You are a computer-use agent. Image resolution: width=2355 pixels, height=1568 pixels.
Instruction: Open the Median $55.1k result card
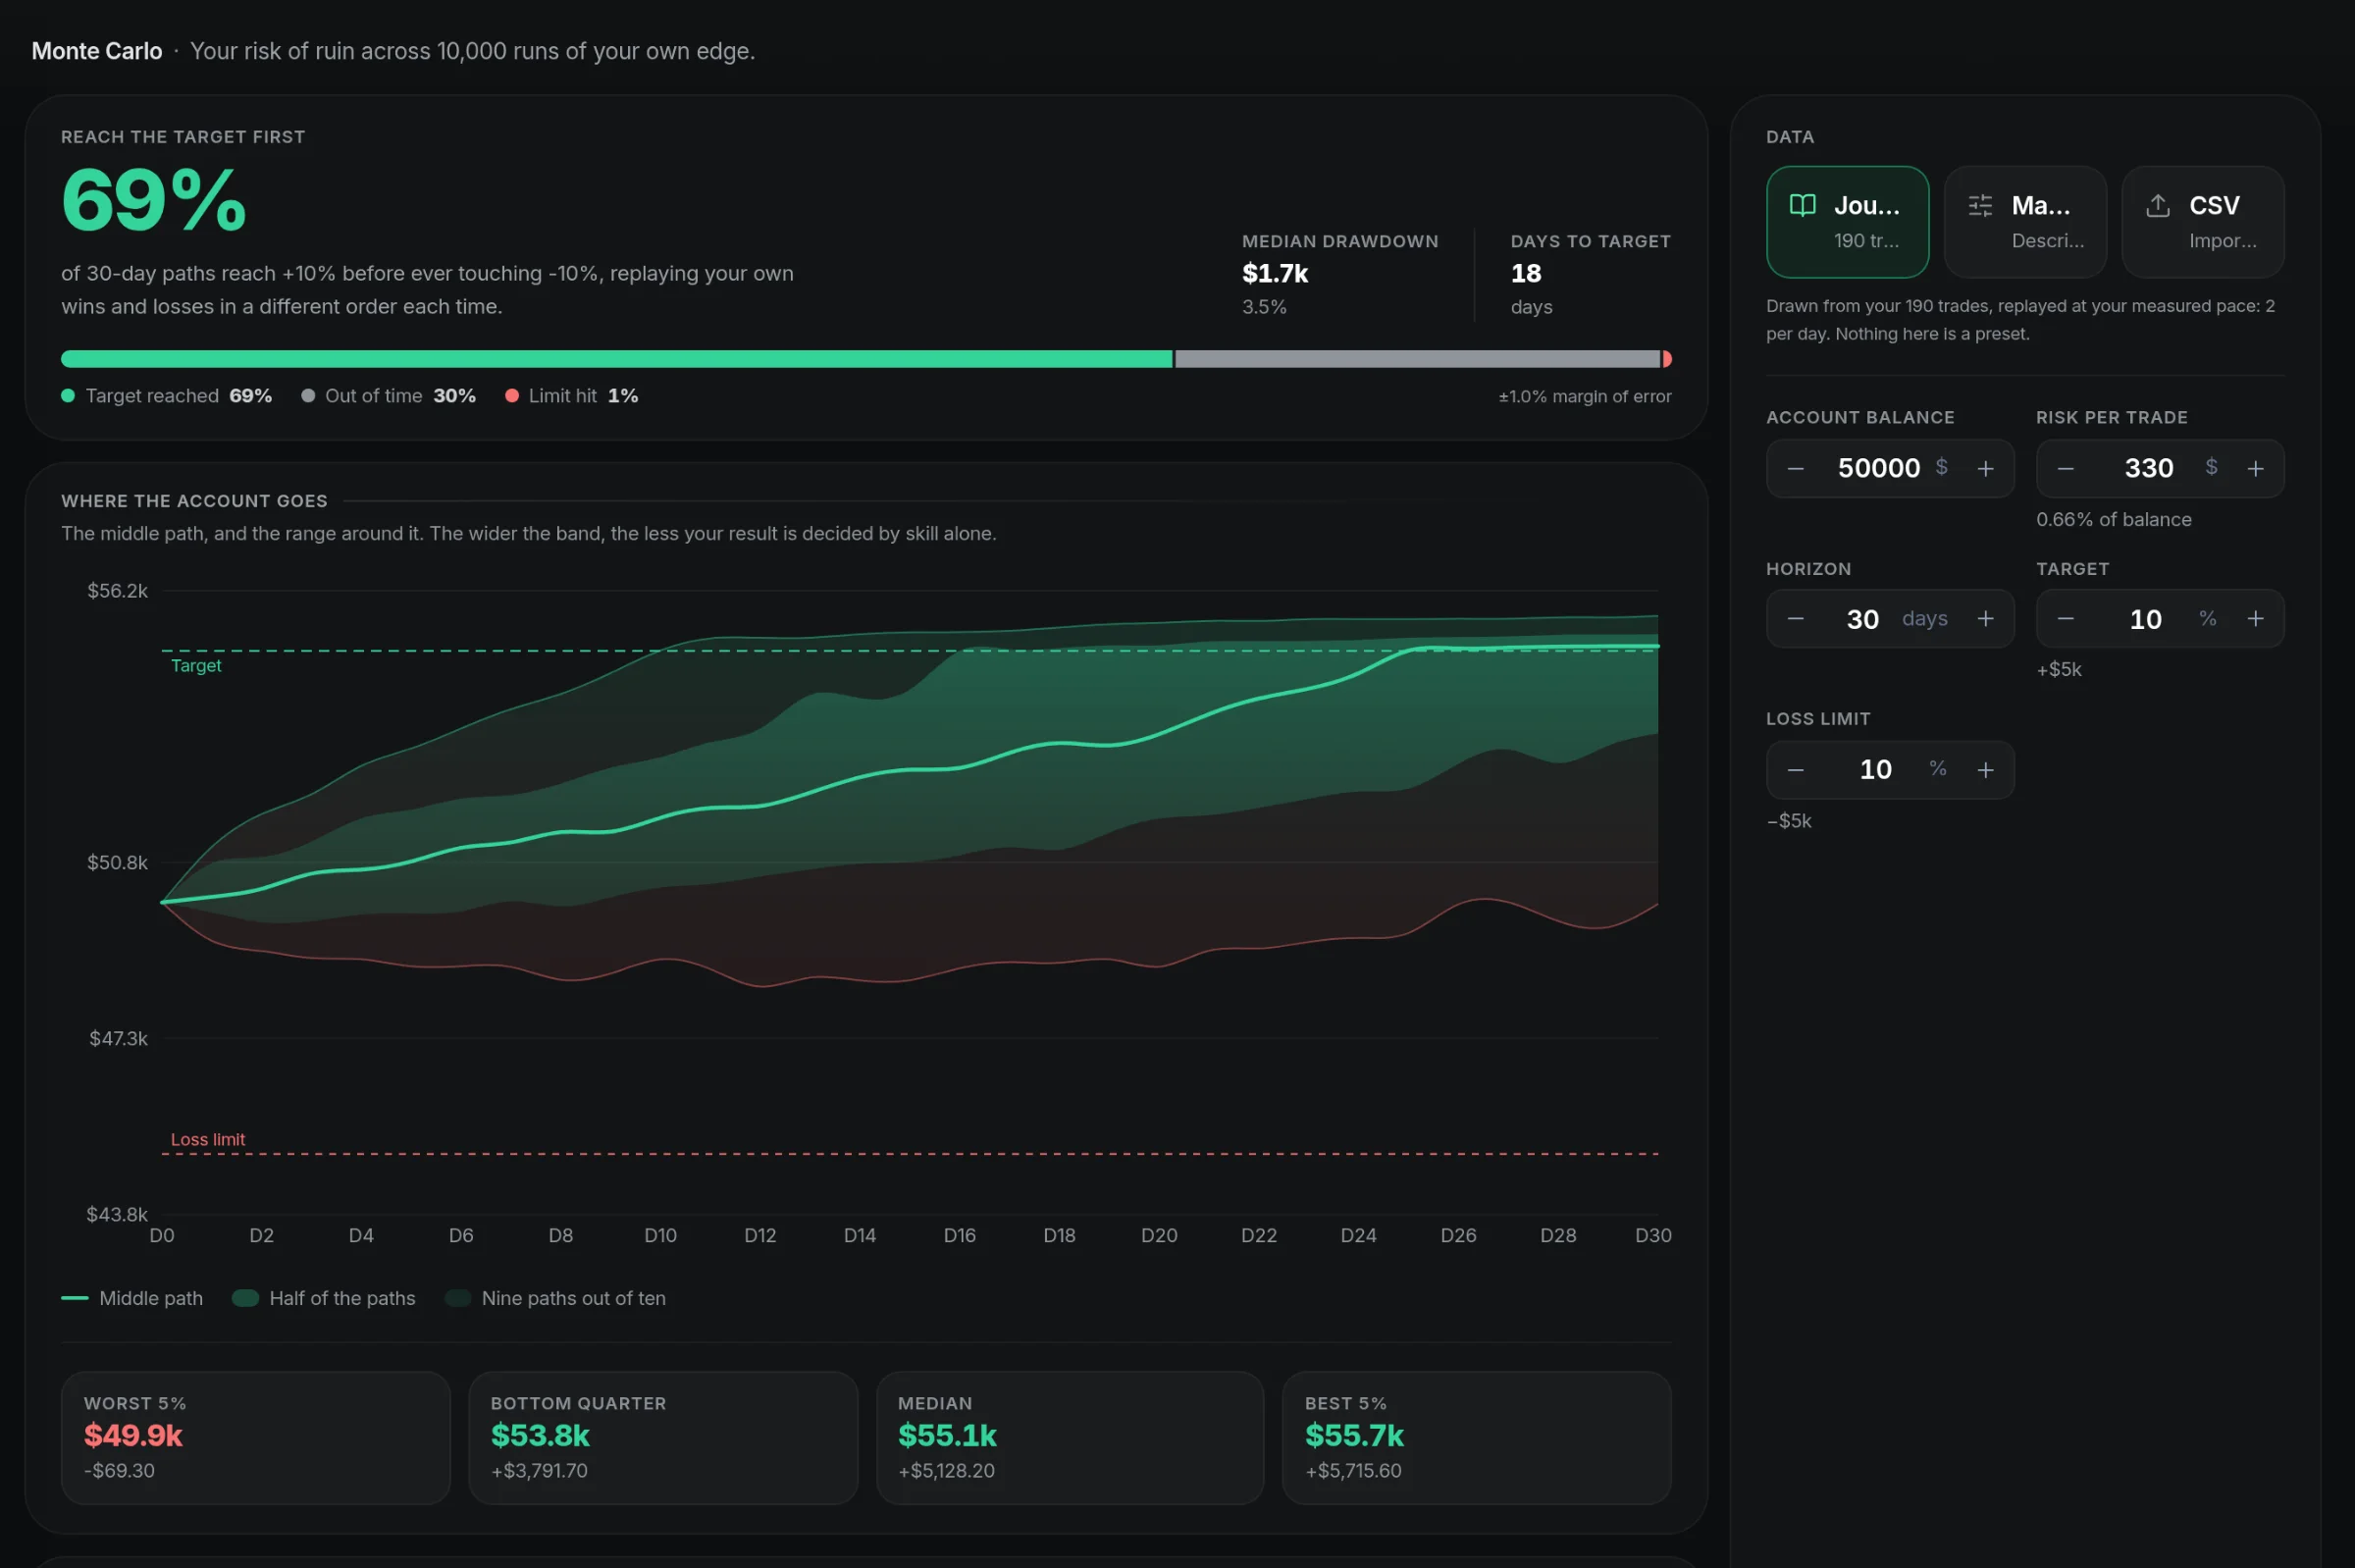tap(1070, 1438)
